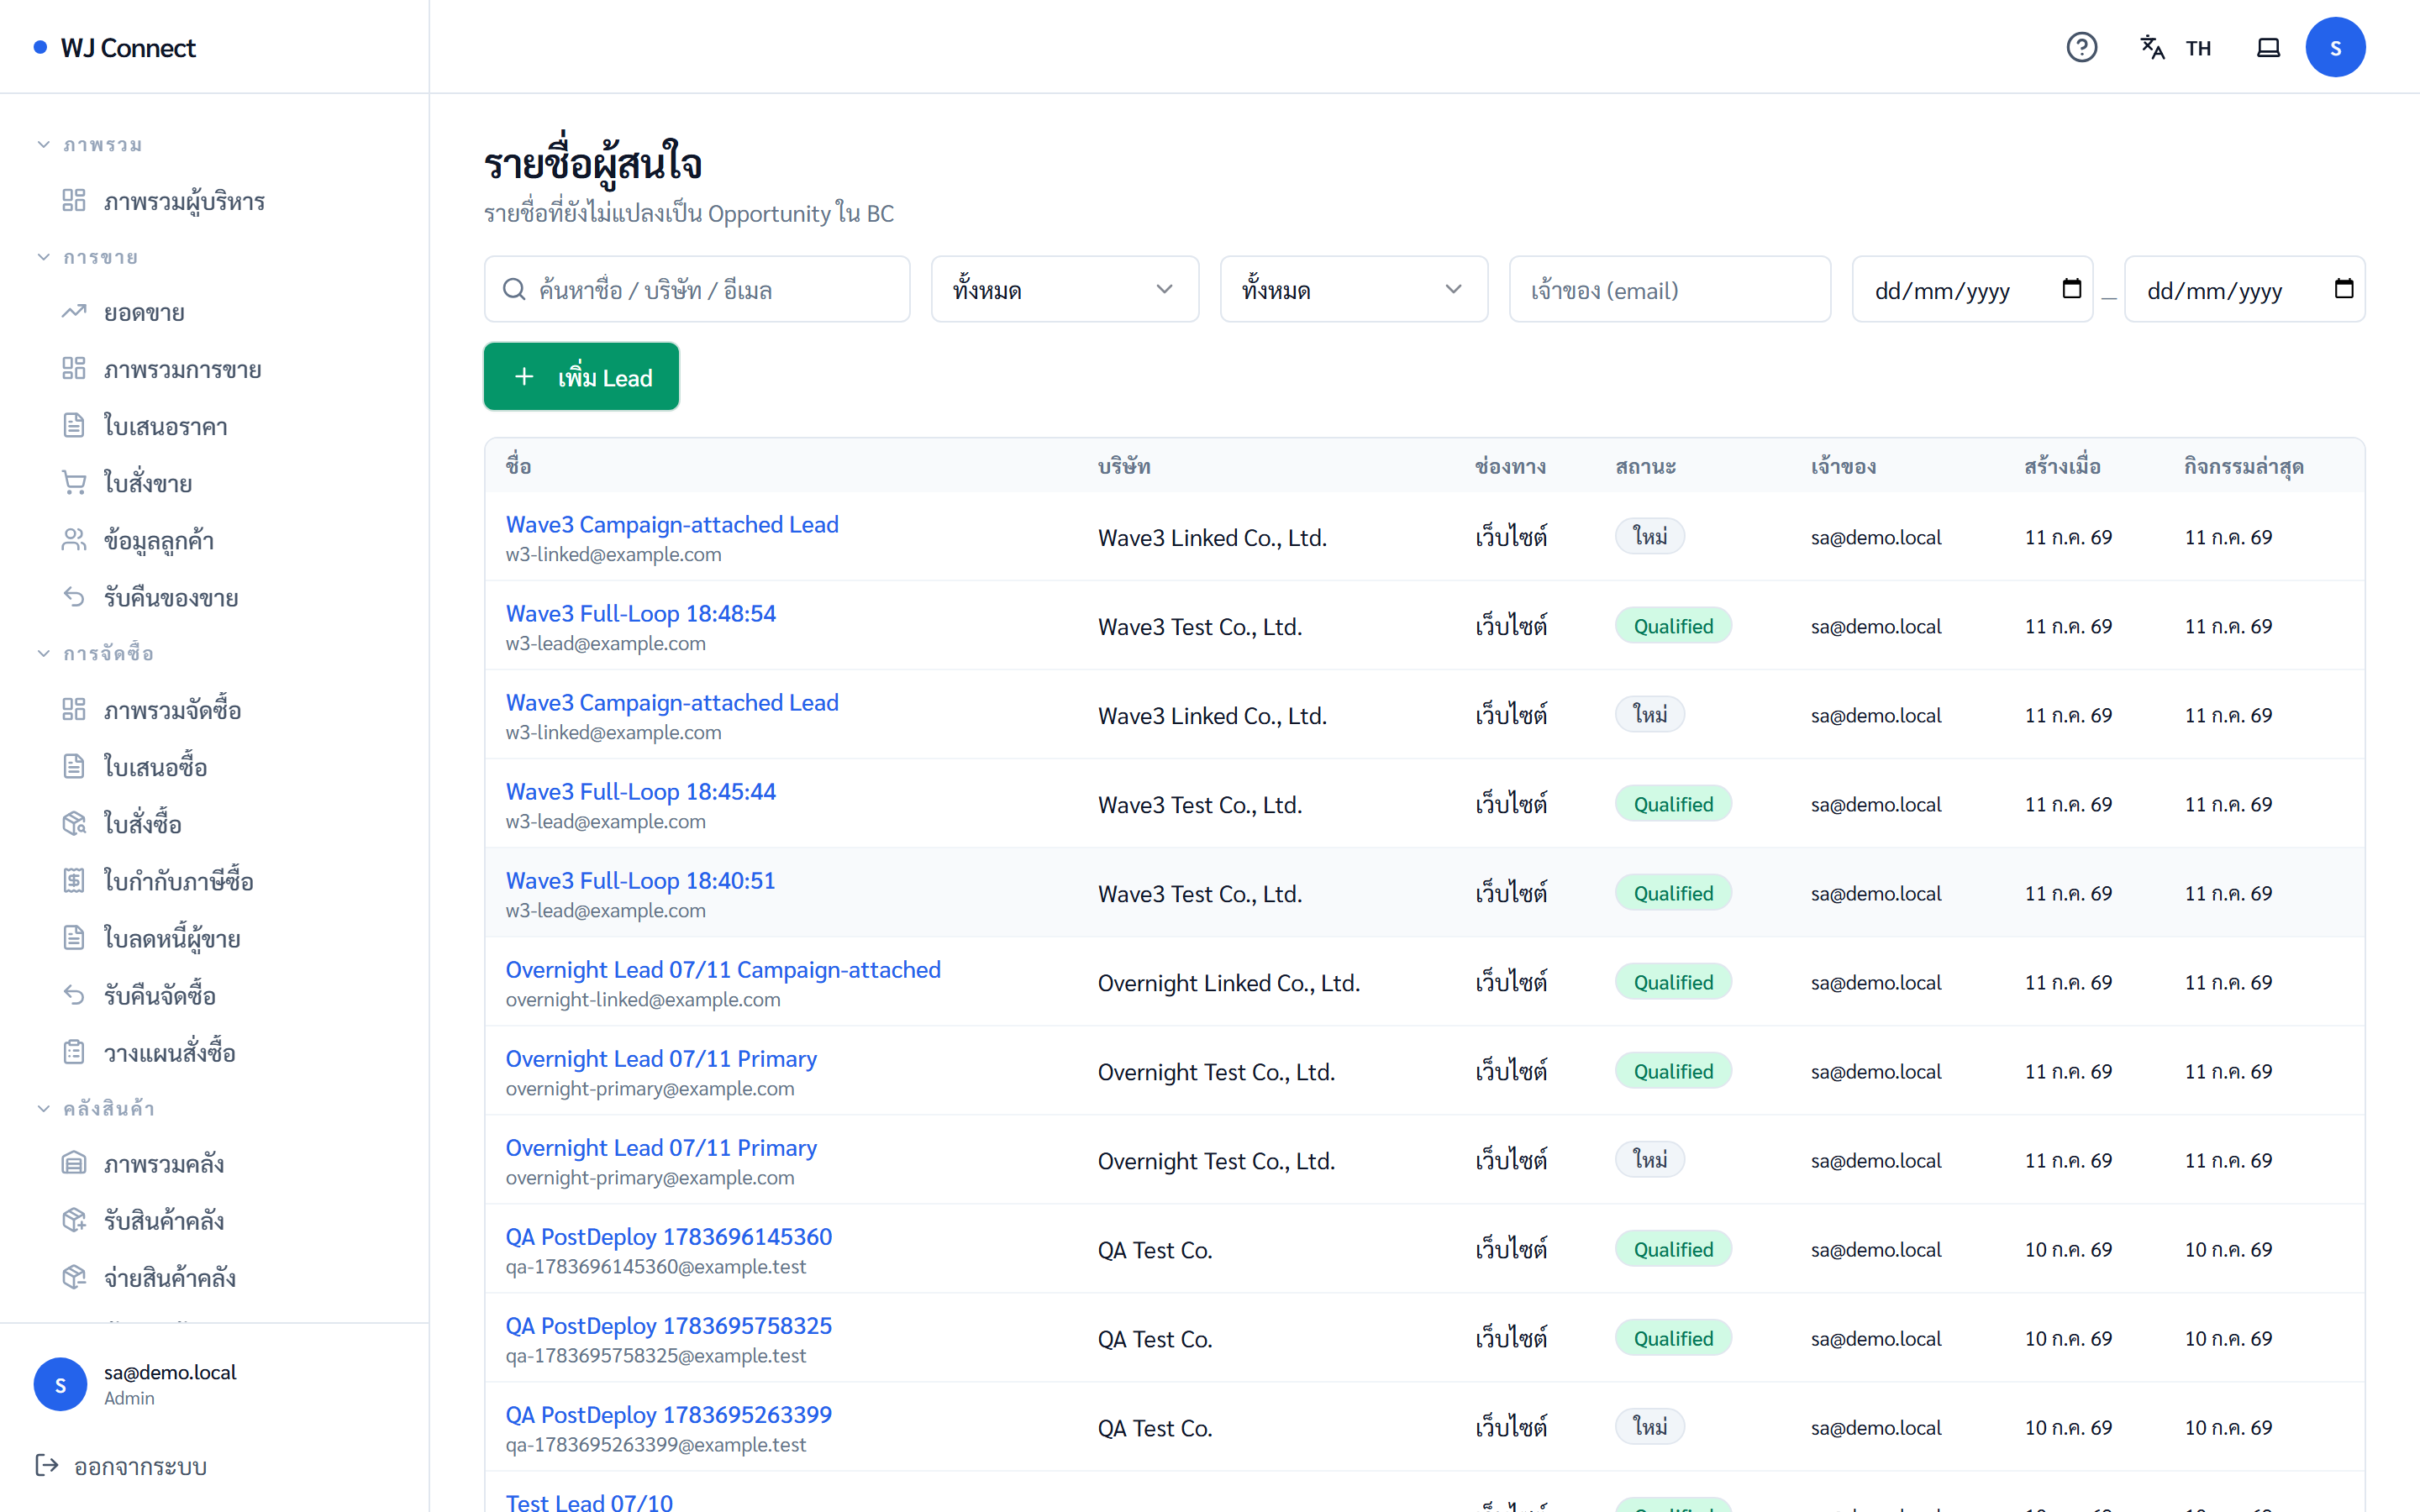Open the first ทั้งหมด filter dropdown
This screenshot has height=1512, width=2420.
click(1064, 289)
